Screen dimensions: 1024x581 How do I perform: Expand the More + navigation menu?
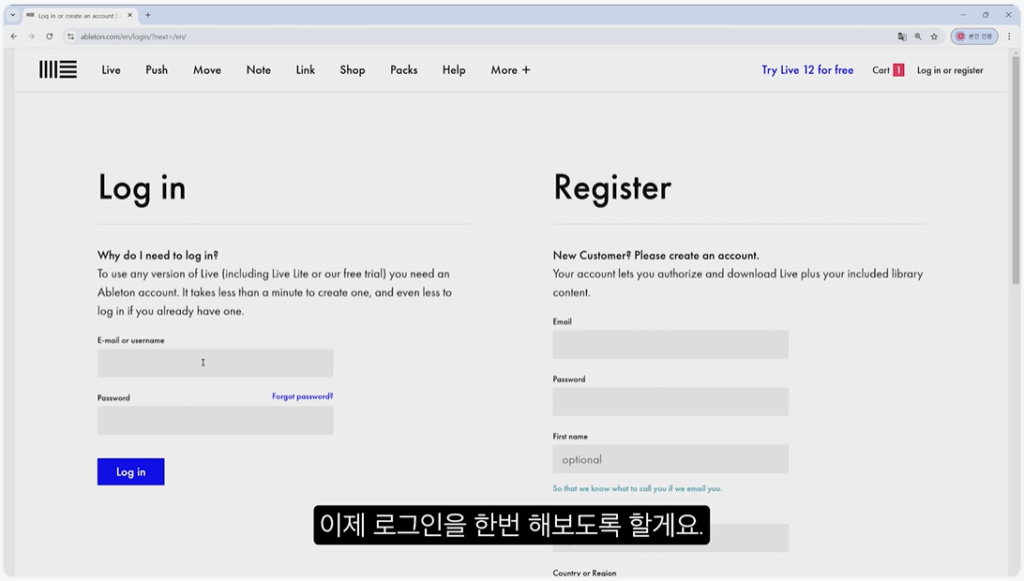coord(510,70)
